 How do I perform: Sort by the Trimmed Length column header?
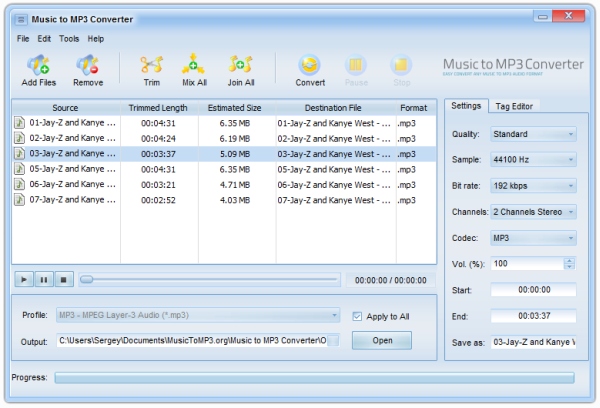pos(159,108)
